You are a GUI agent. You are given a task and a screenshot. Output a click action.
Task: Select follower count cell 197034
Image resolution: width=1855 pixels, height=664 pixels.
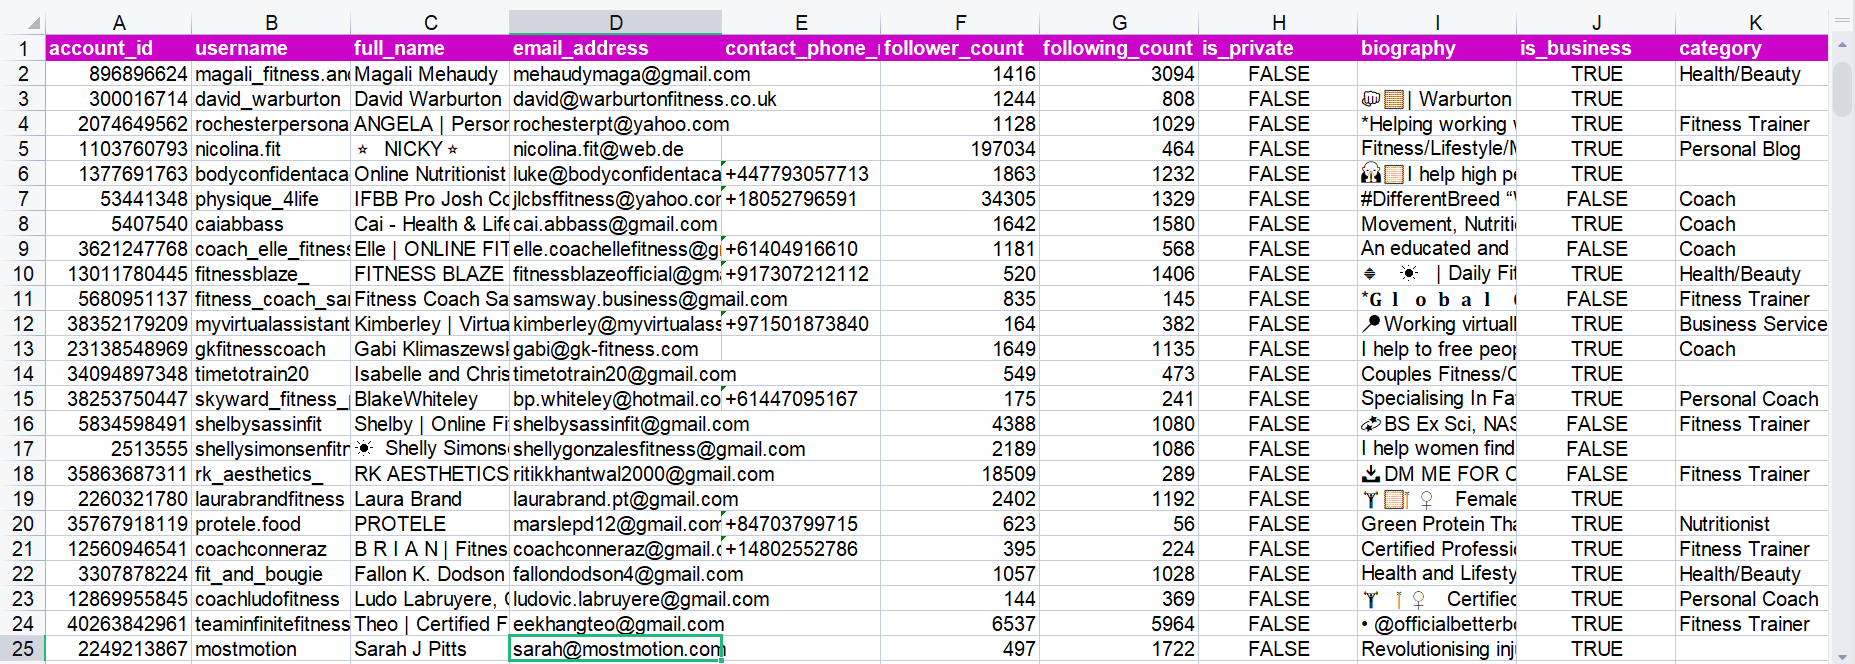coord(960,149)
